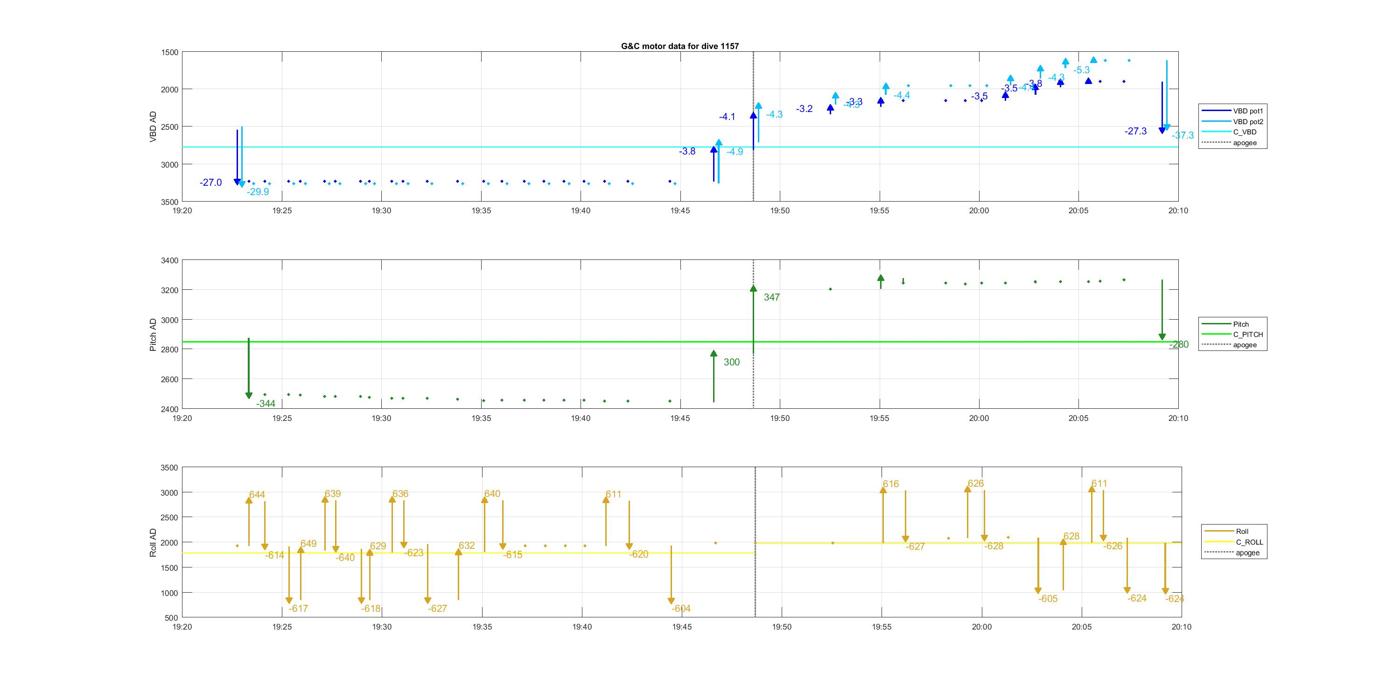Select the '639' roll data label

[x=332, y=493]
